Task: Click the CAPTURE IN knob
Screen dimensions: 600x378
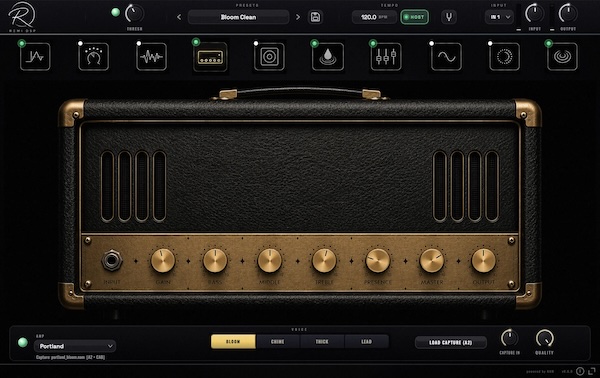Action: (x=510, y=338)
